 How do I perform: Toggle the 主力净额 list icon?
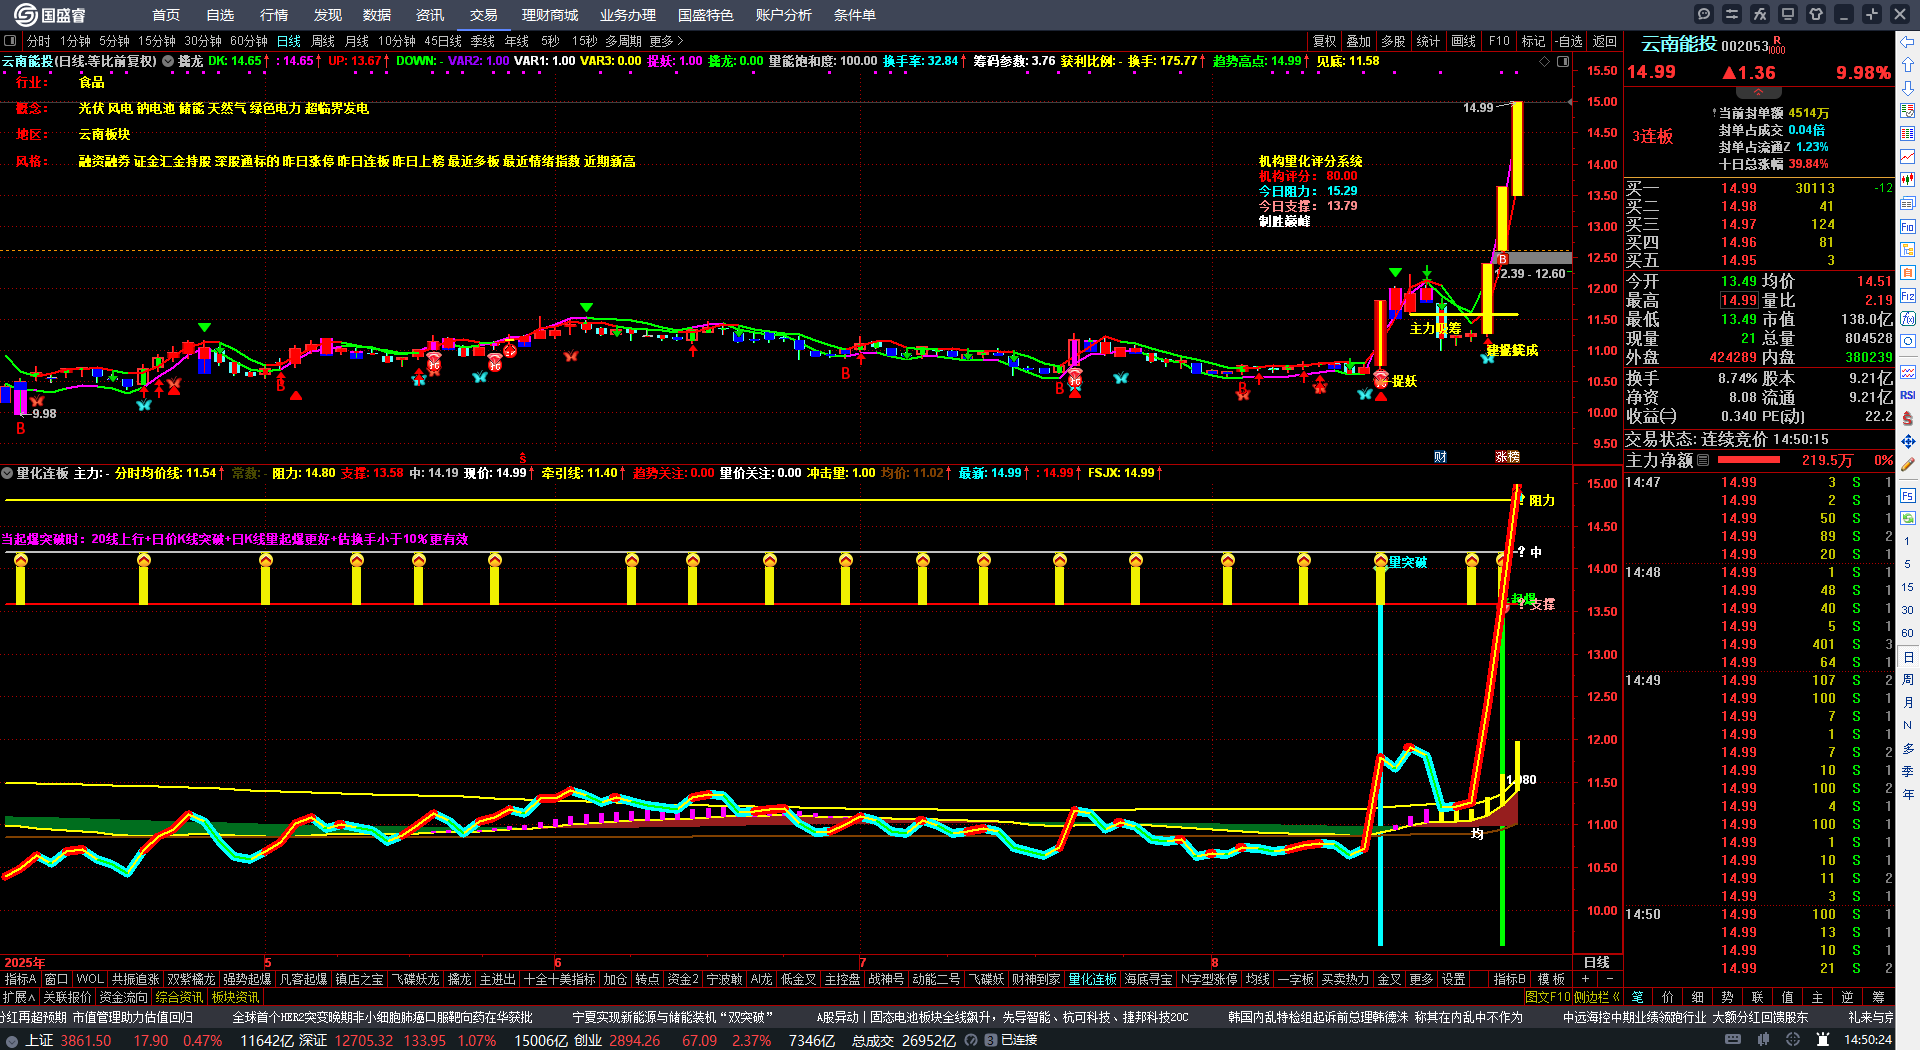click(1703, 460)
